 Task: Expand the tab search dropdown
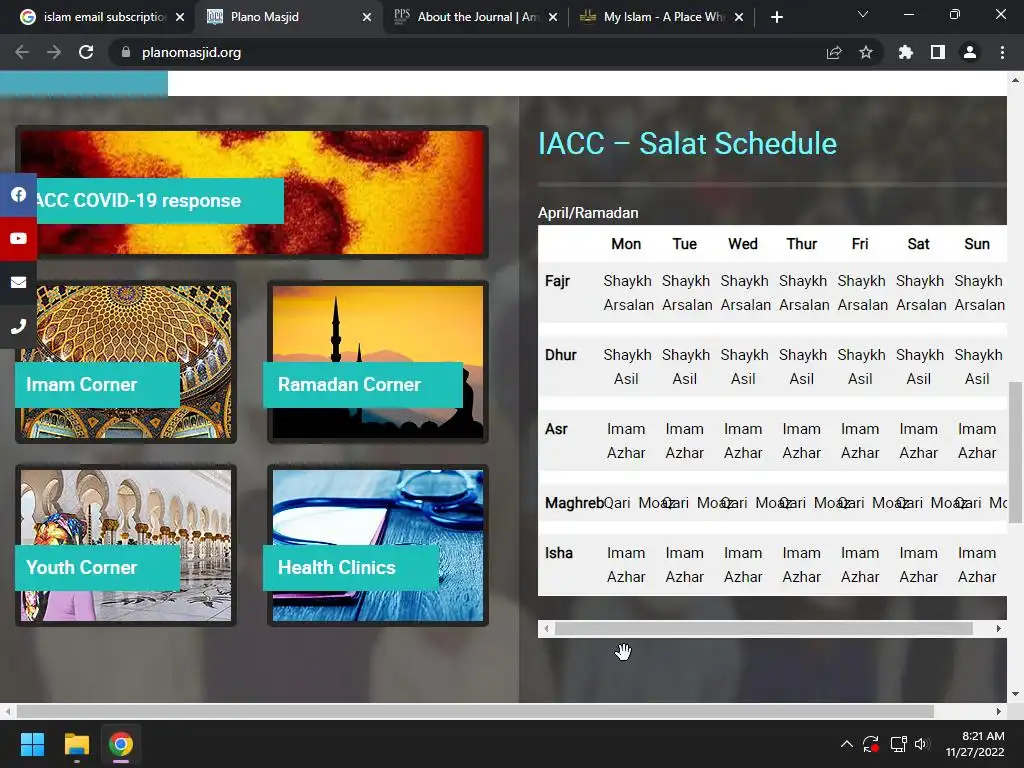pos(863,14)
